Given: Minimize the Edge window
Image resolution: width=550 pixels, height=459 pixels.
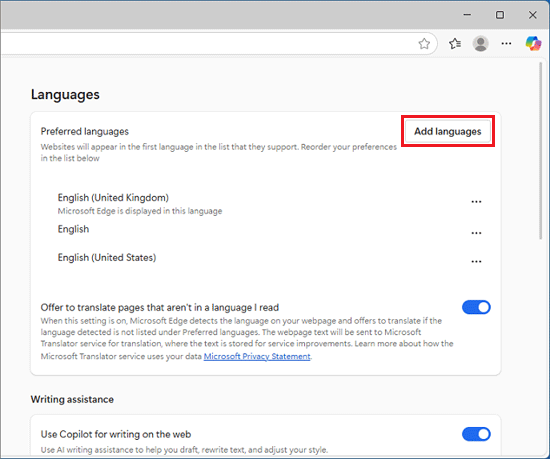Looking at the screenshot, I should [467, 15].
